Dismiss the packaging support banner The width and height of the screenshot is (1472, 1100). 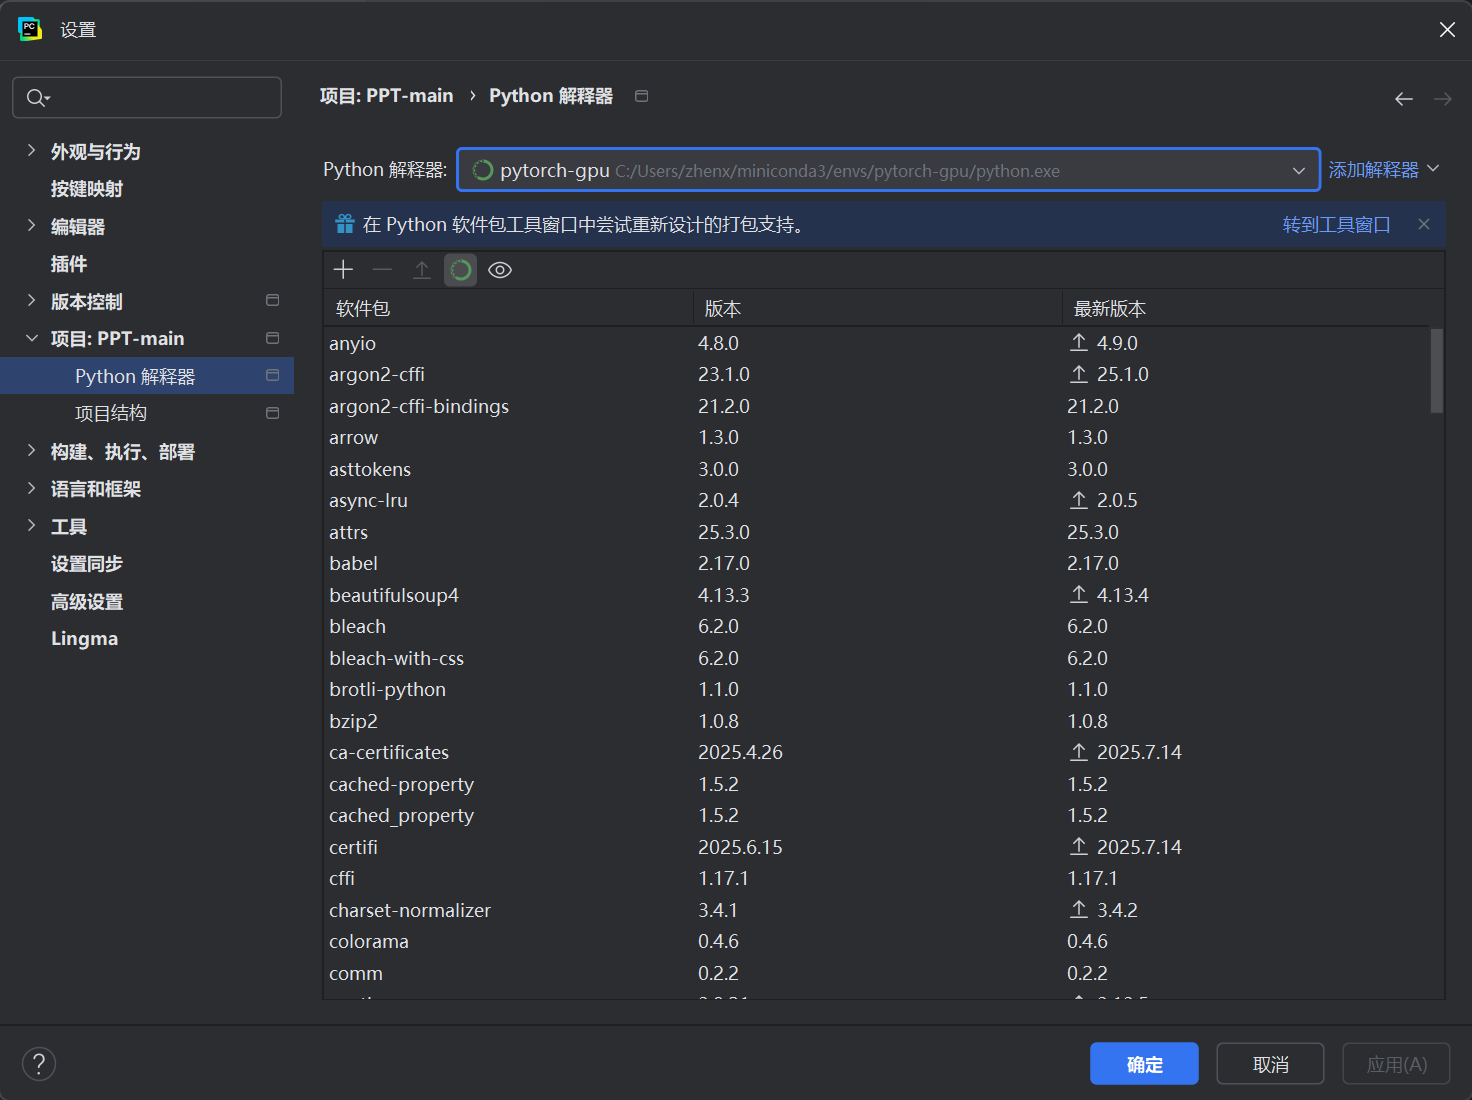pyautogui.click(x=1424, y=224)
